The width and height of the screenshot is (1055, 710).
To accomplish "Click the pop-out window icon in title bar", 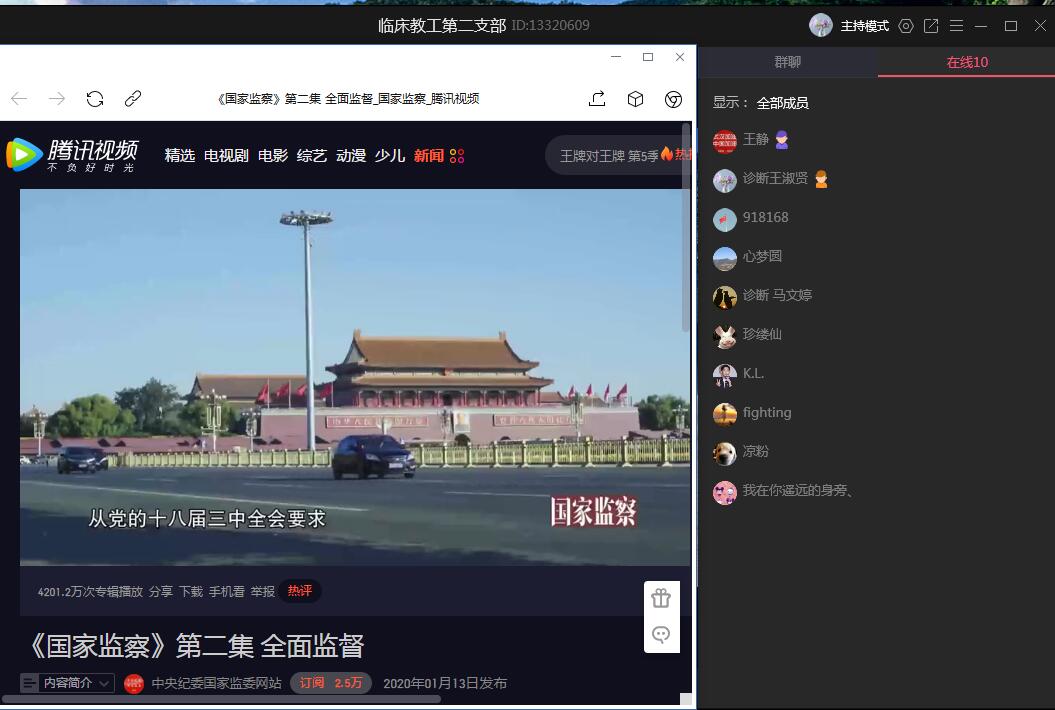I will tap(931, 26).
